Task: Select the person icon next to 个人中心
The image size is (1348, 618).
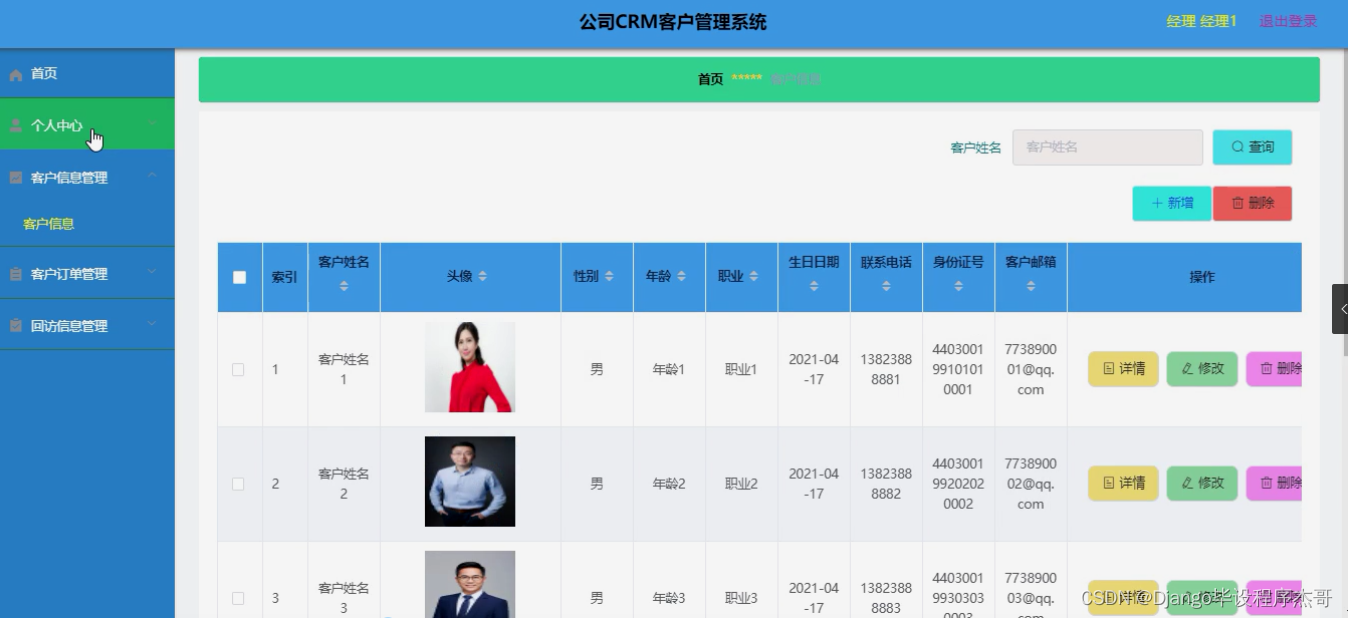Action: tap(14, 123)
